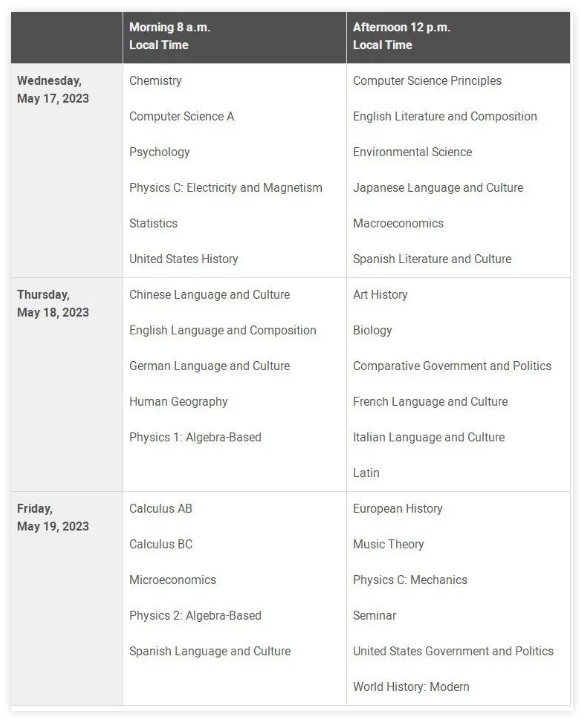
Task: Select the Latin exam entry
Action: [x=366, y=473]
